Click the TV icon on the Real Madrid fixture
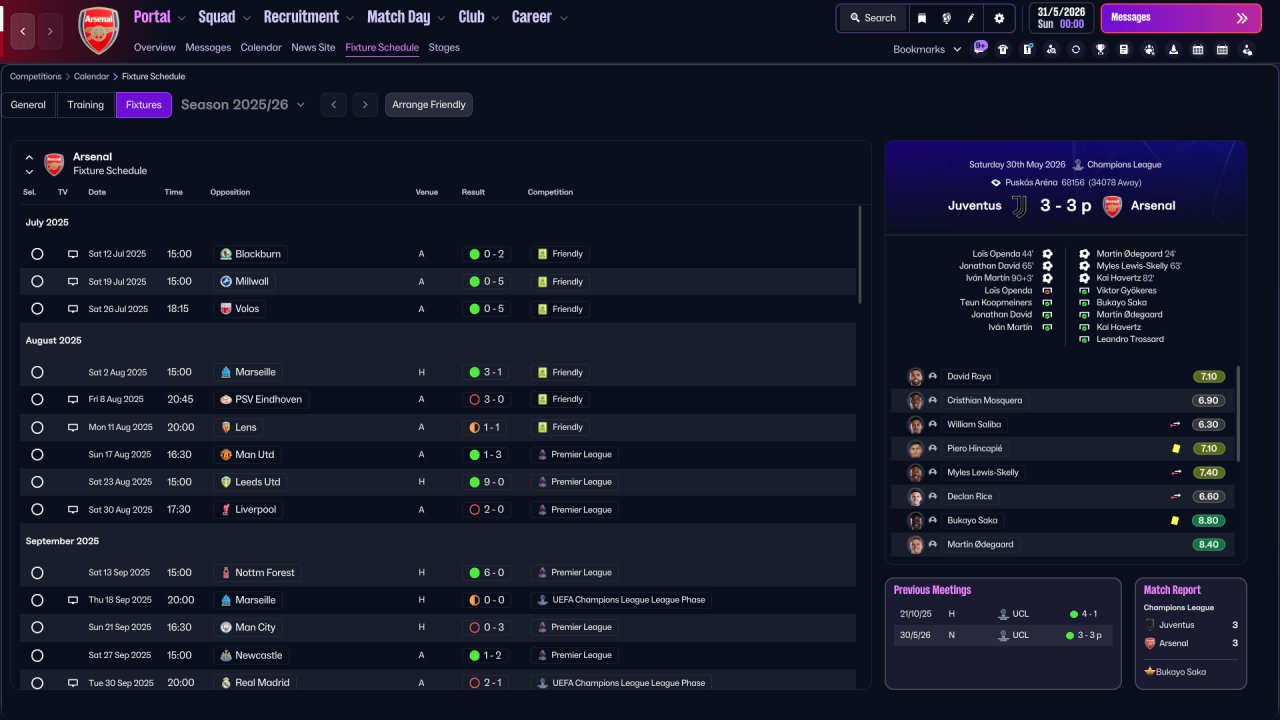This screenshot has width=1280, height=720. (x=73, y=683)
